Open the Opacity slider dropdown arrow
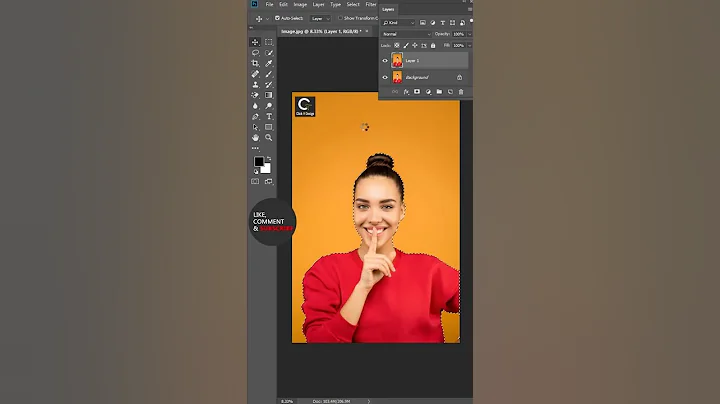 pos(469,34)
